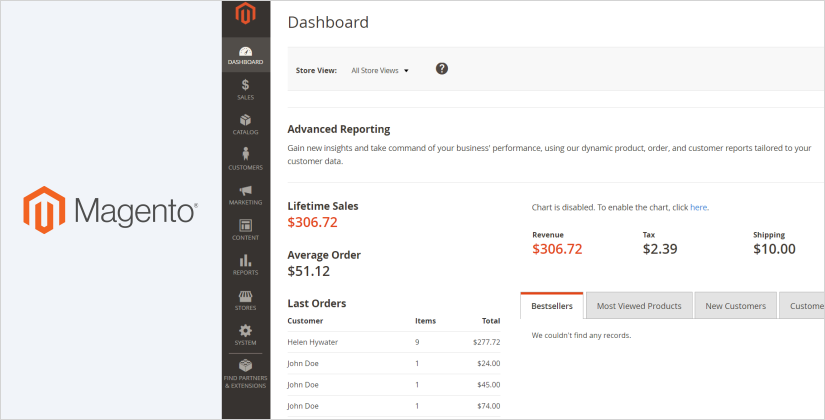Screen dimensions: 825x420
Task: Expand the All Store Views dropdown
Action: pyautogui.click(x=380, y=71)
